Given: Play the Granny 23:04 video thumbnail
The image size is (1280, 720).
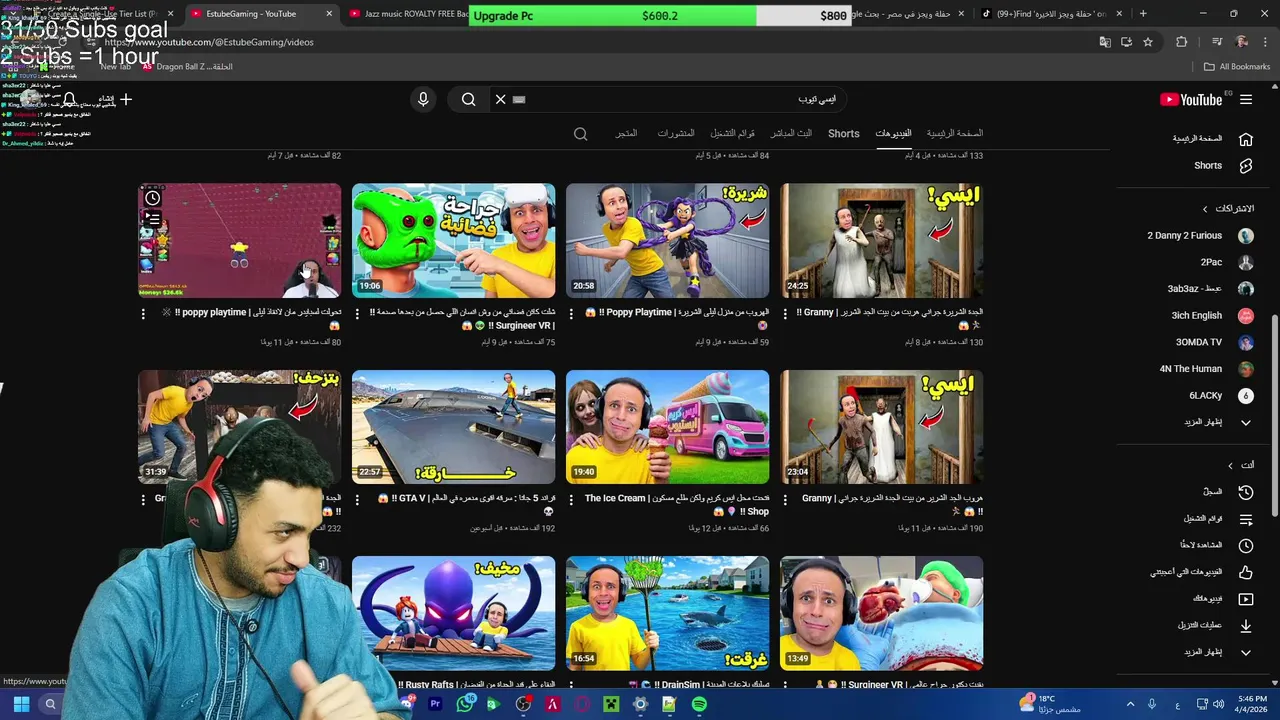Looking at the screenshot, I should (881, 427).
